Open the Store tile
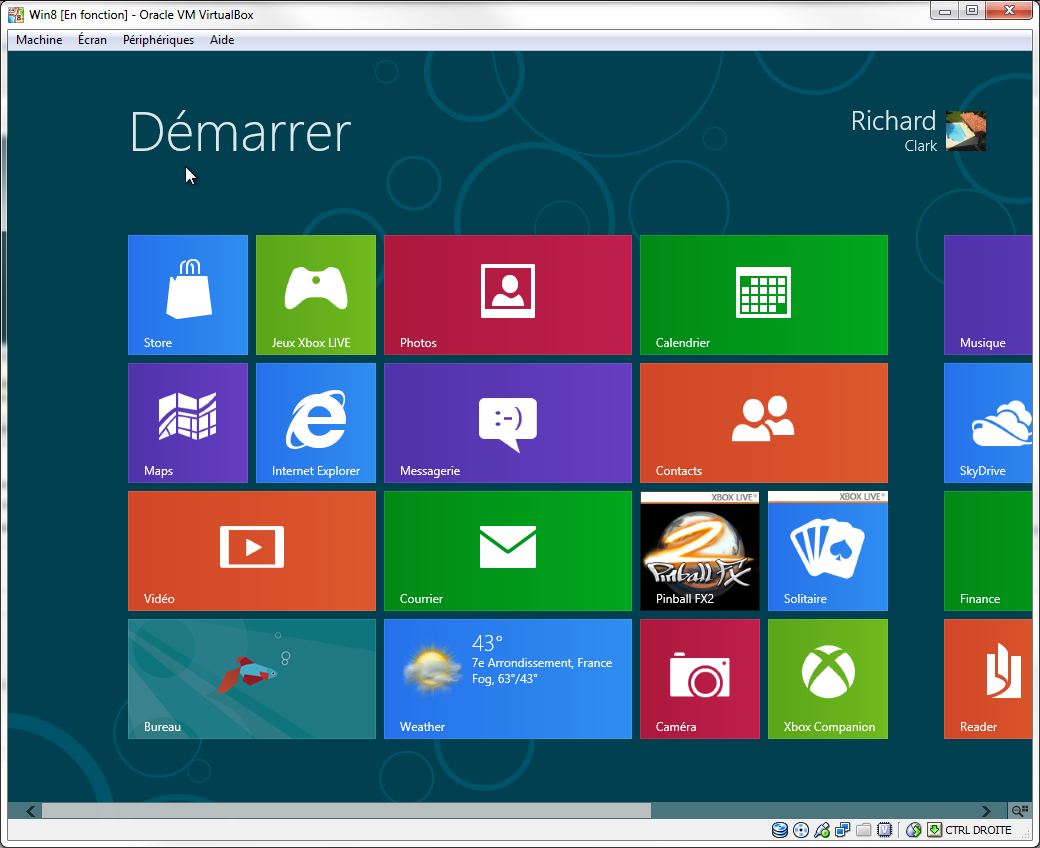 pos(188,295)
